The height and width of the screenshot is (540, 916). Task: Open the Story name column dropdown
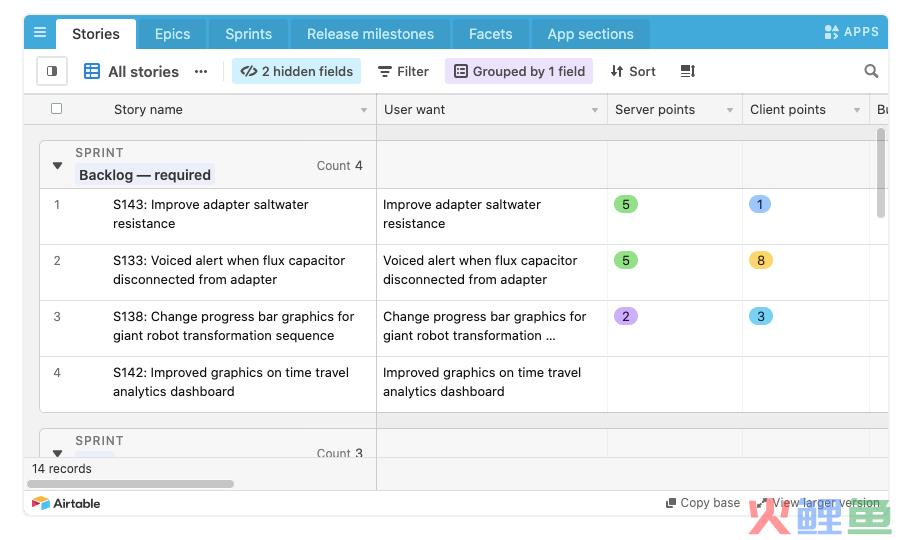[364, 110]
